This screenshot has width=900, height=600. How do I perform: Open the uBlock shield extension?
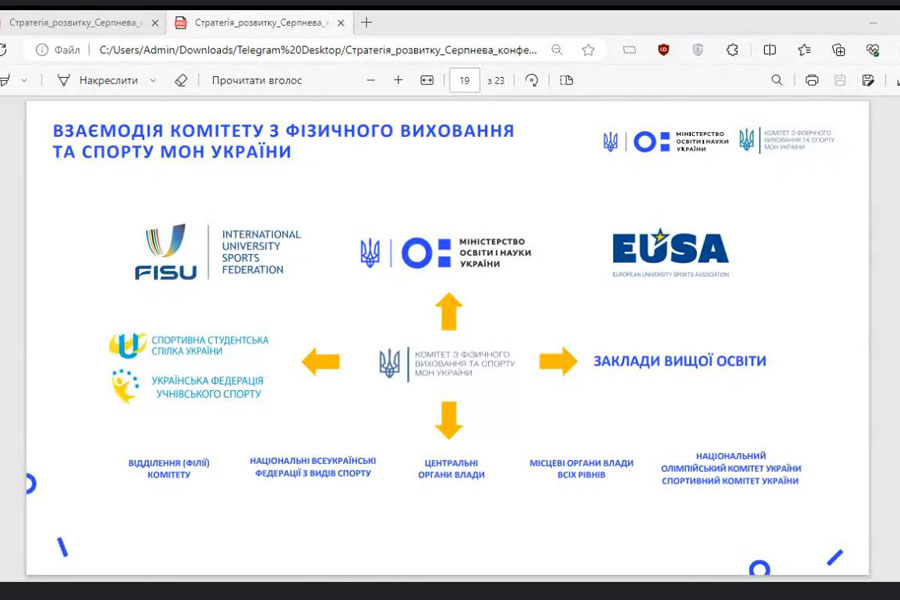pos(664,50)
